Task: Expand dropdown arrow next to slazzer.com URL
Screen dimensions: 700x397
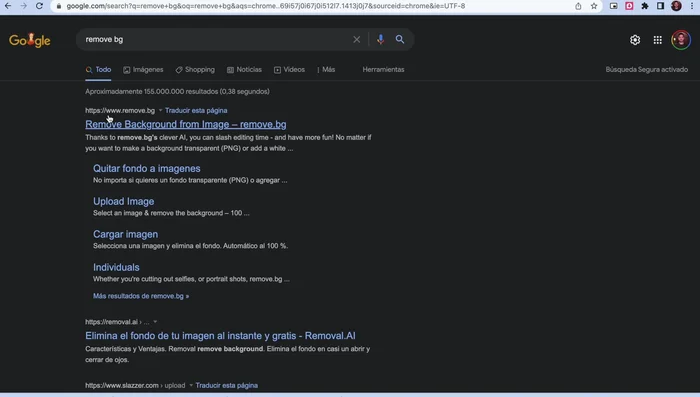Action: click(191, 385)
